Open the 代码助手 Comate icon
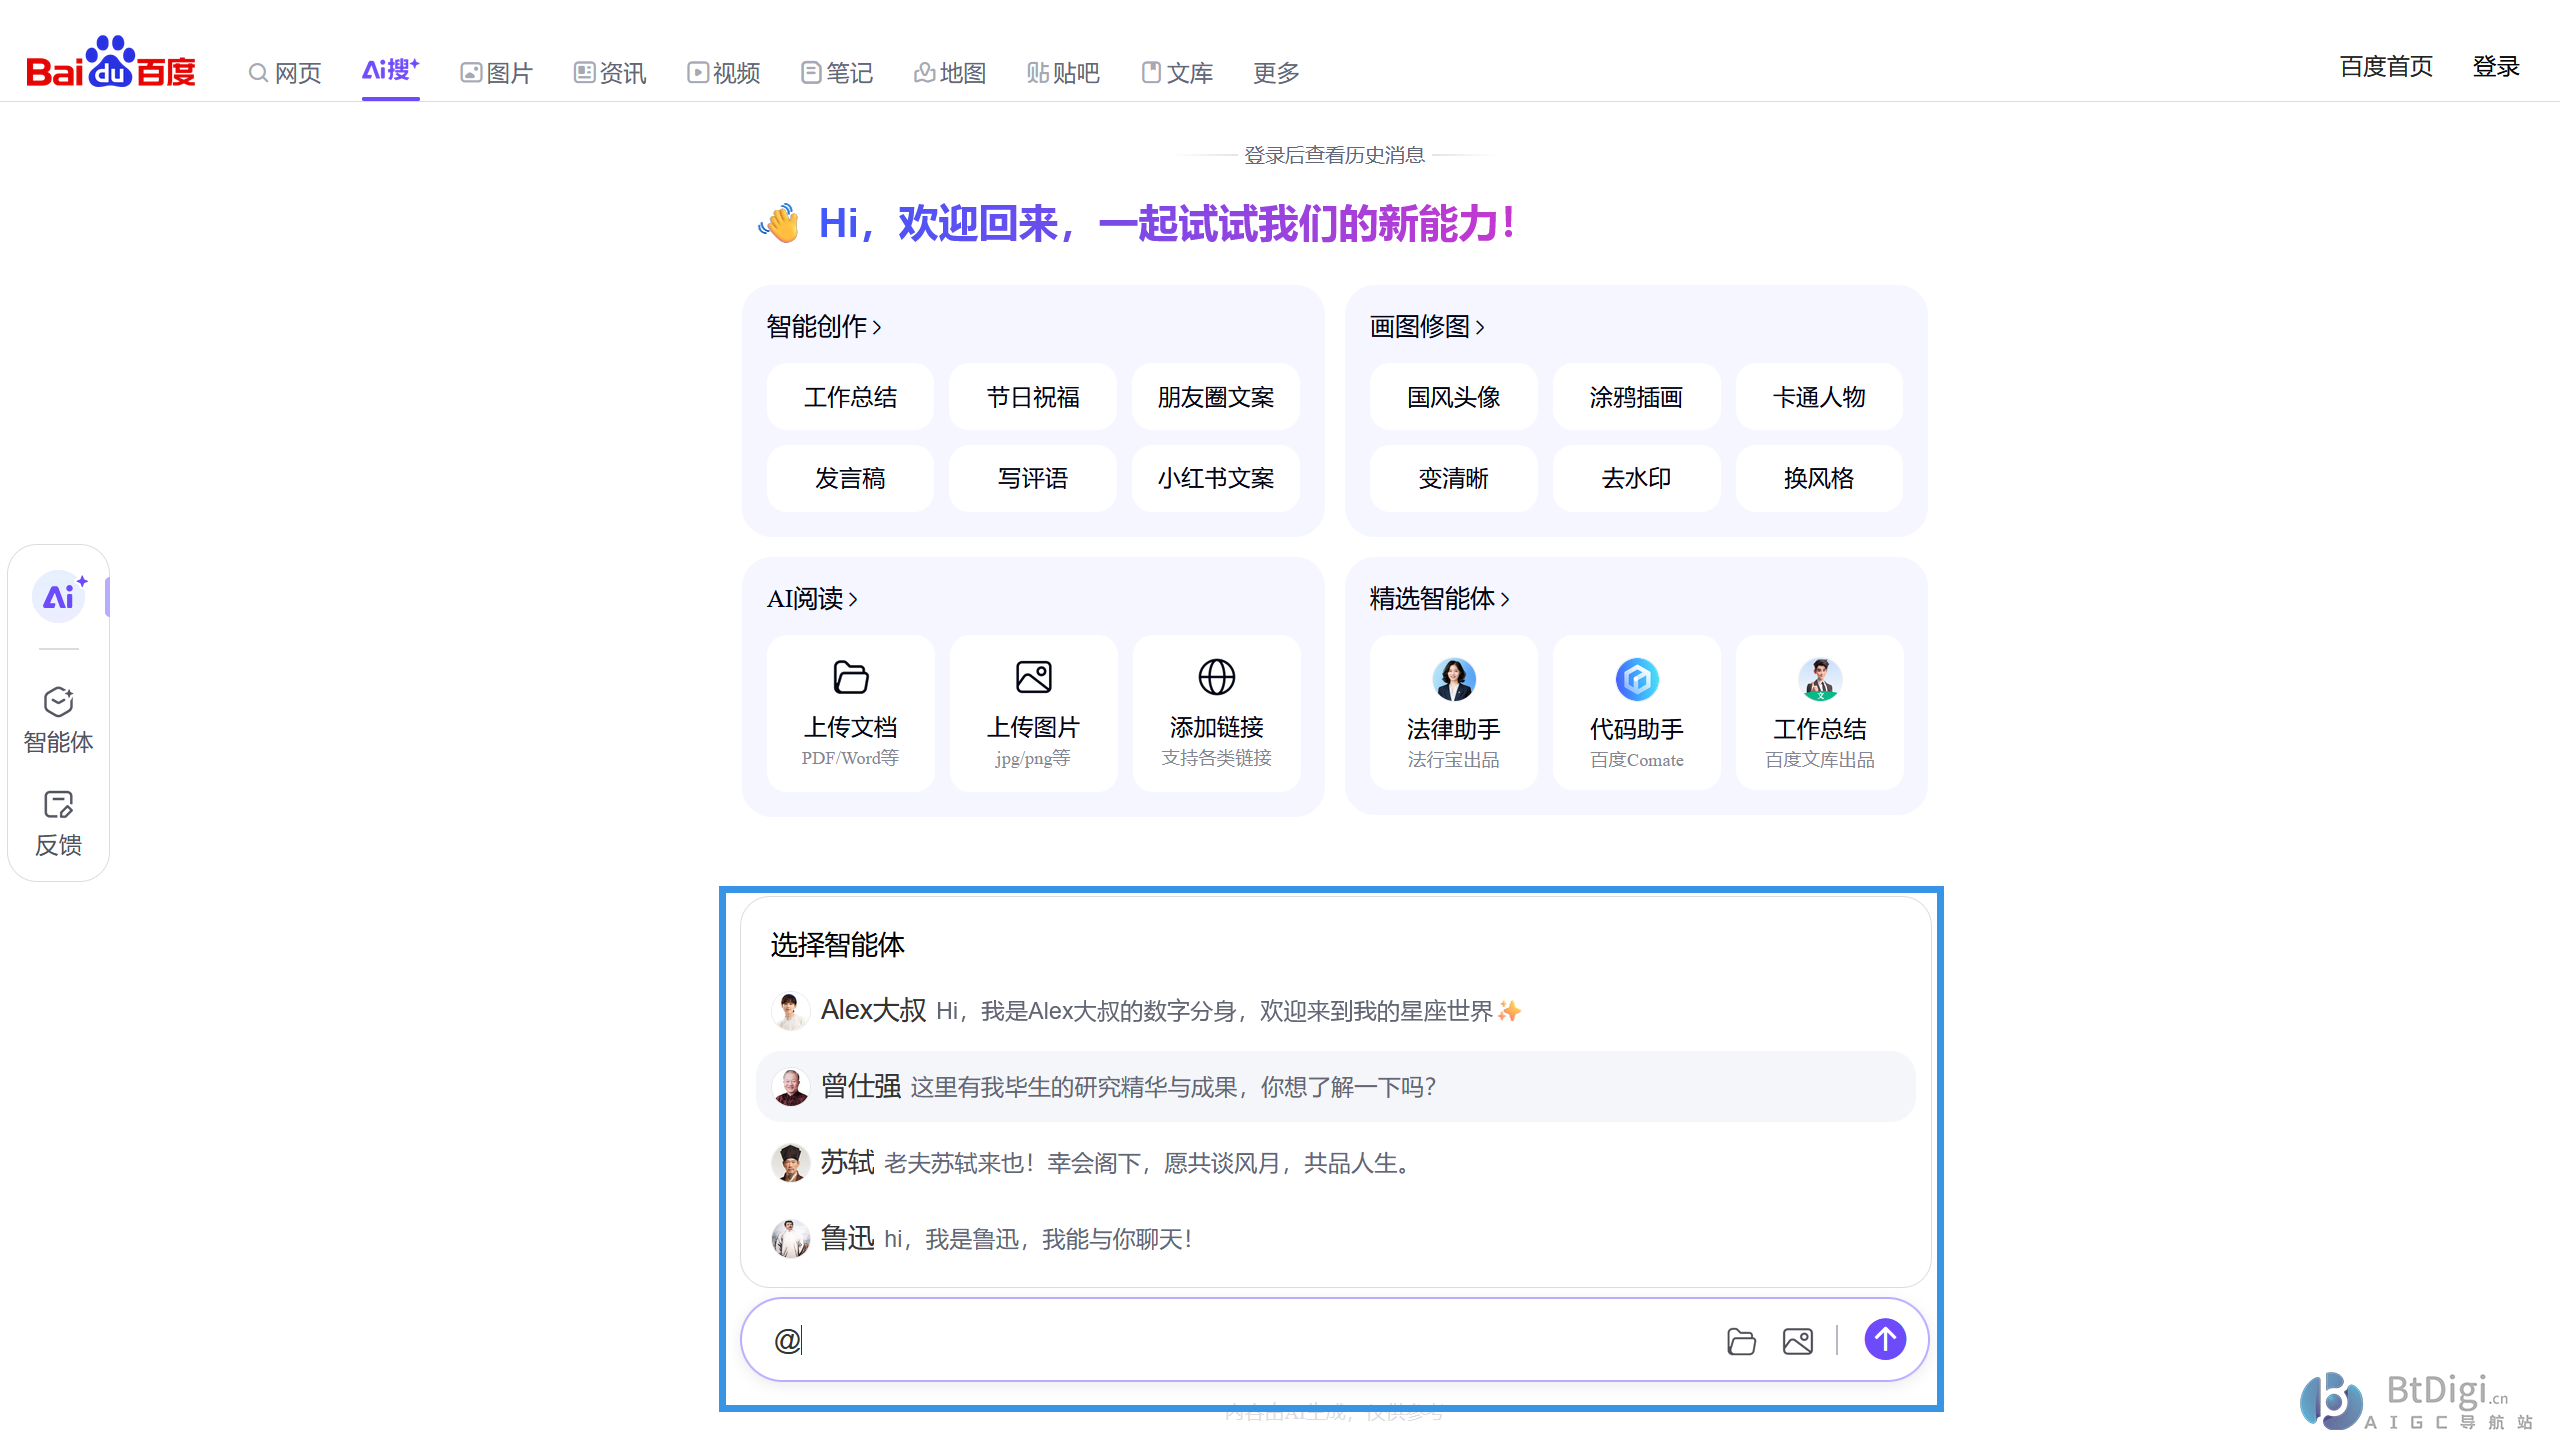 pyautogui.click(x=1637, y=679)
